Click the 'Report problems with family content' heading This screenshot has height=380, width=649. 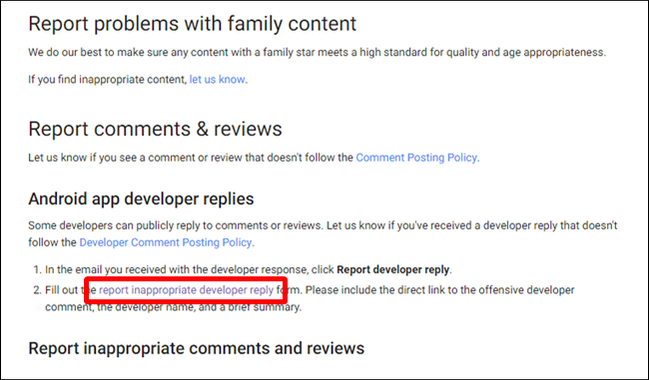[x=192, y=24]
